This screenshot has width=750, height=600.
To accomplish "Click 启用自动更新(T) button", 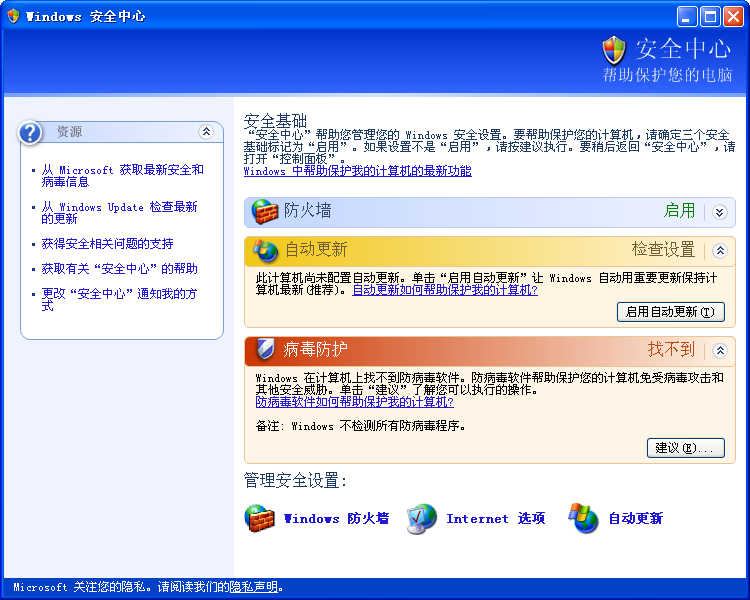I will tap(671, 312).
